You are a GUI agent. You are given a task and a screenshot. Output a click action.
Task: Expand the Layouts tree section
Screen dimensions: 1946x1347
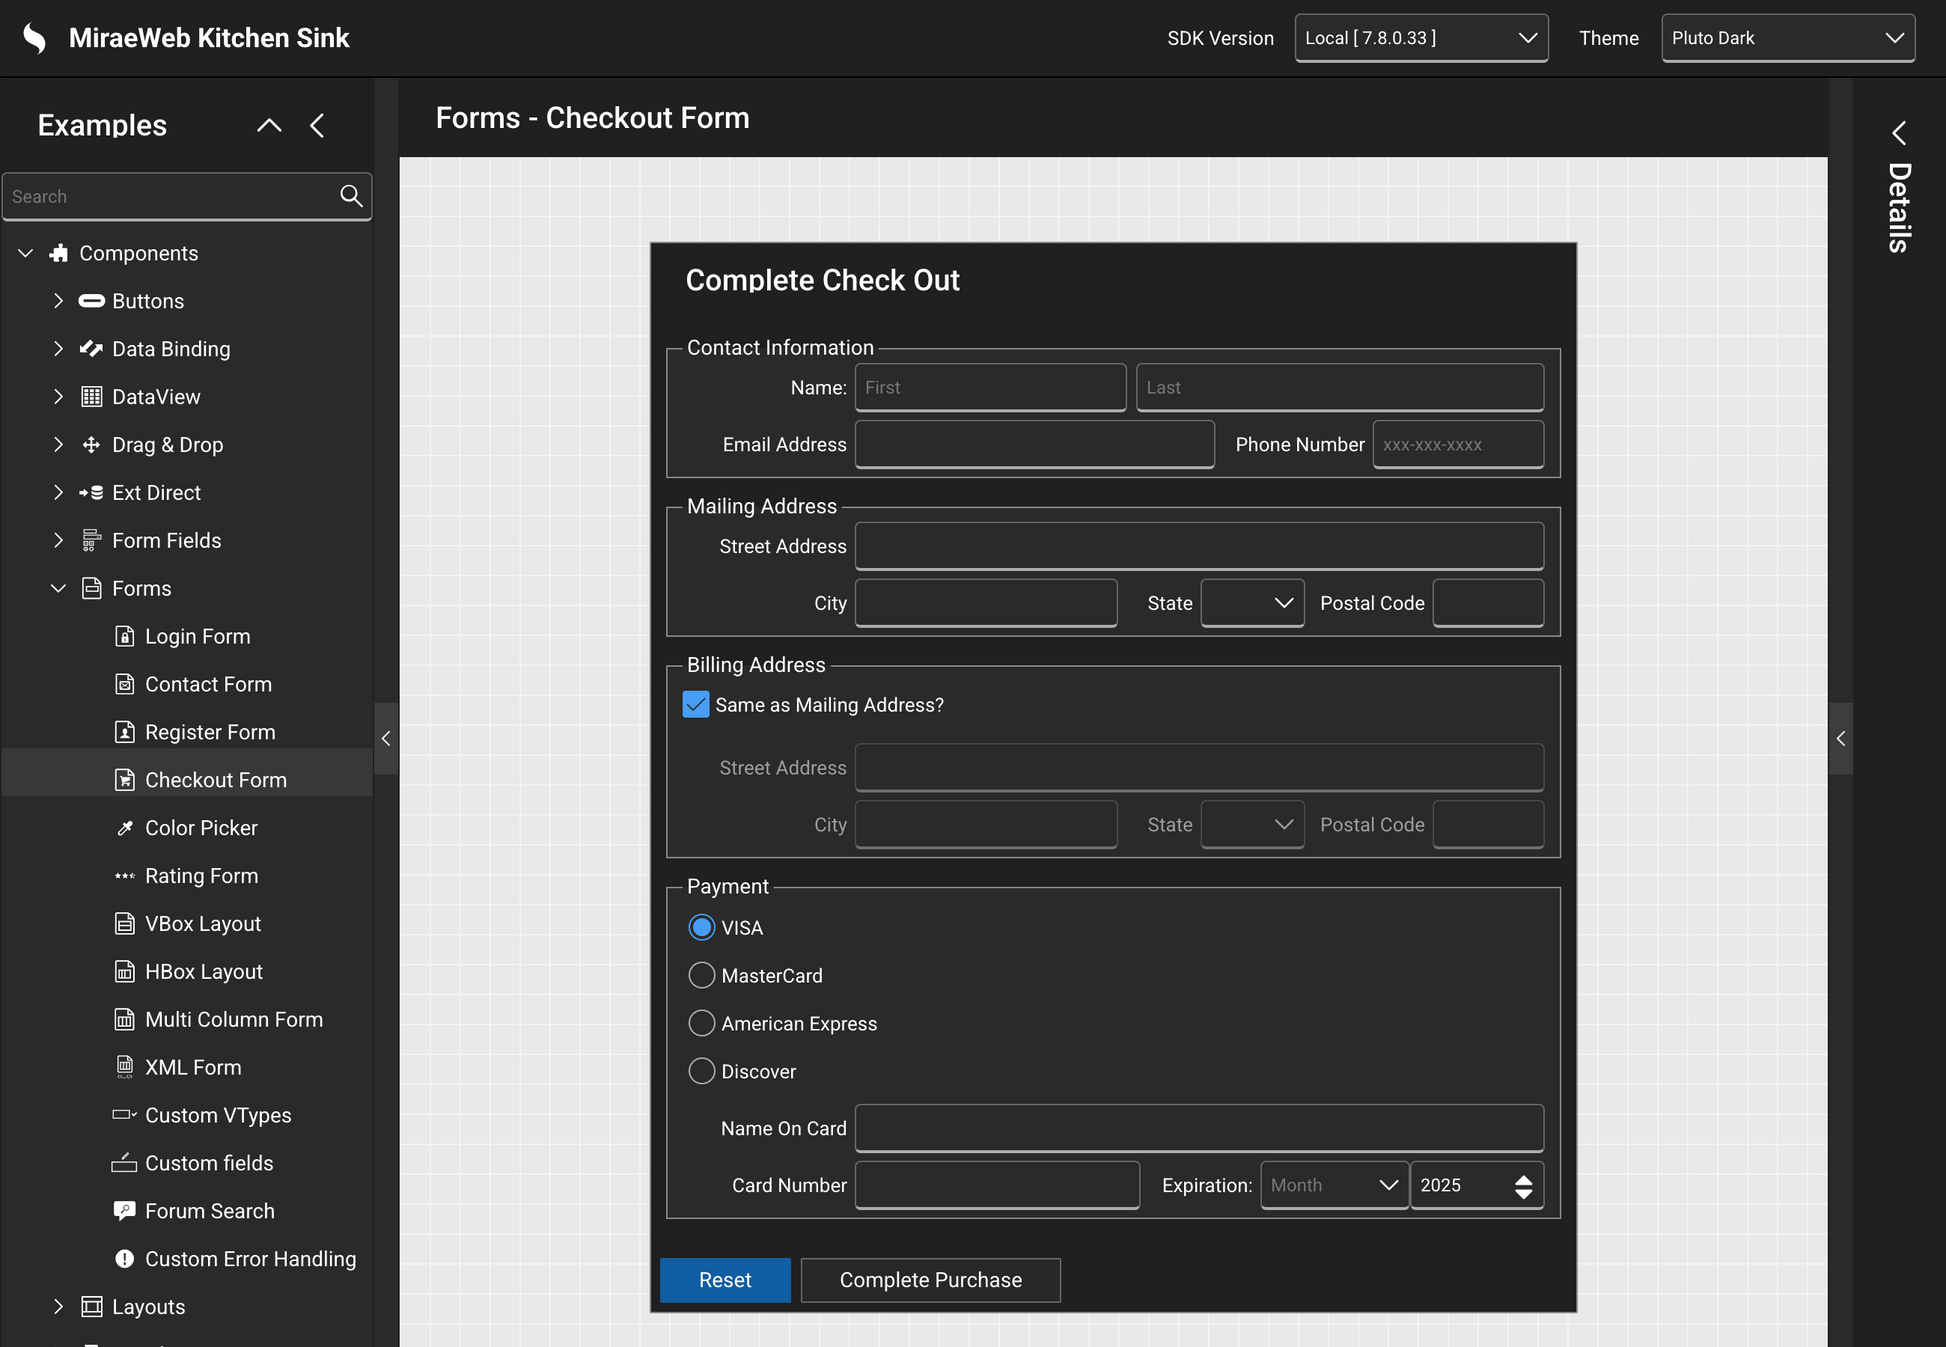58,1306
